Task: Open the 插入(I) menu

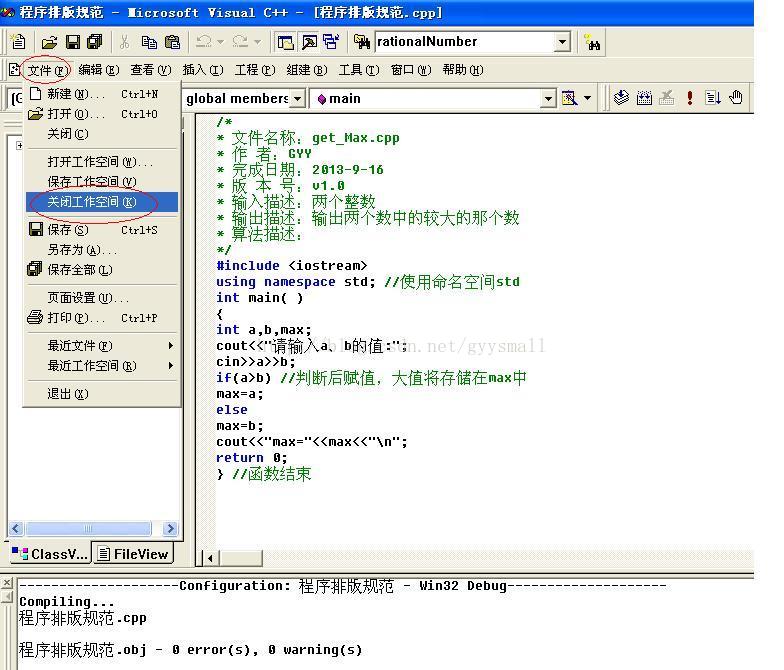Action: [202, 70]
